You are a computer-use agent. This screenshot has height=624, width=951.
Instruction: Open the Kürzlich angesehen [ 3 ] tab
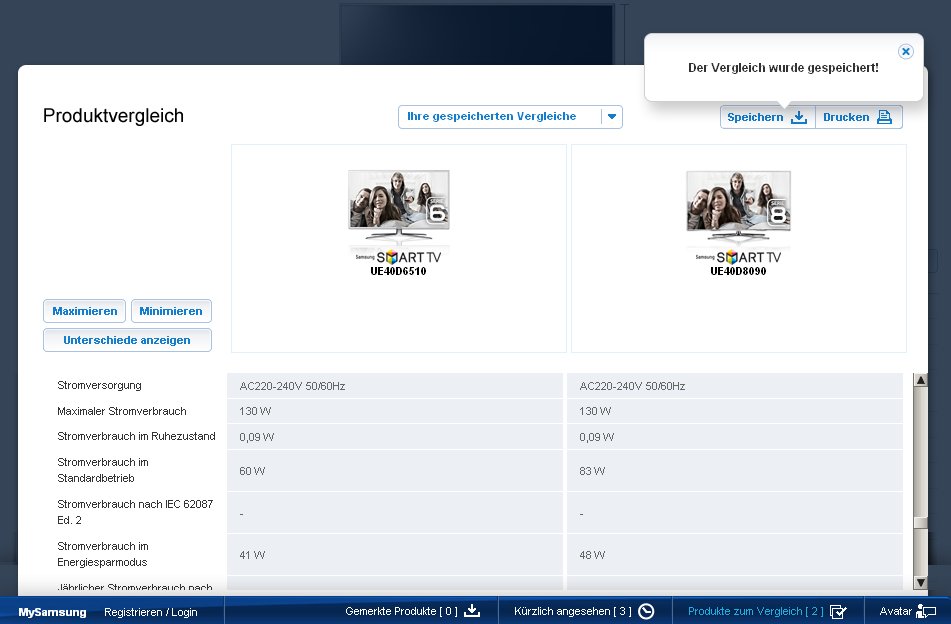pyautogui.click(x=572, y=611)
